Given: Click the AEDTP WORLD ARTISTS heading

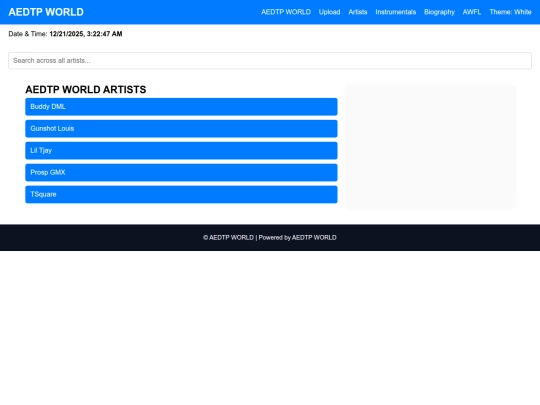Looking at the screenshot, I should [86, 90].
